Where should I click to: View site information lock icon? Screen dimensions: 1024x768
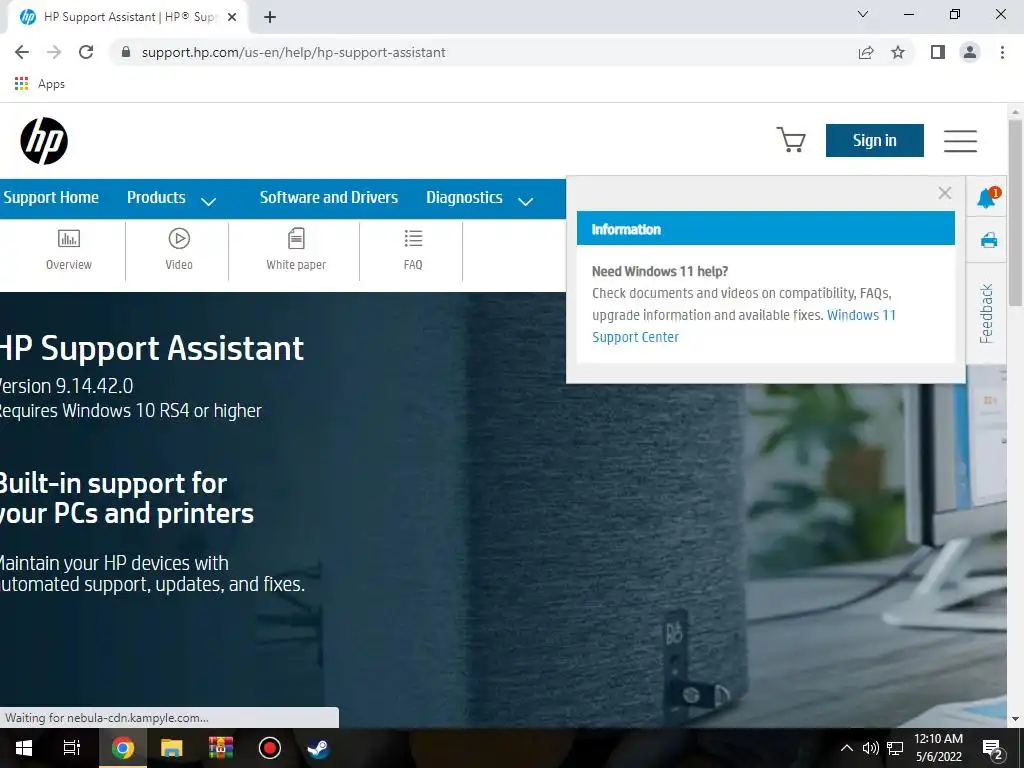[x=126, y=52]
